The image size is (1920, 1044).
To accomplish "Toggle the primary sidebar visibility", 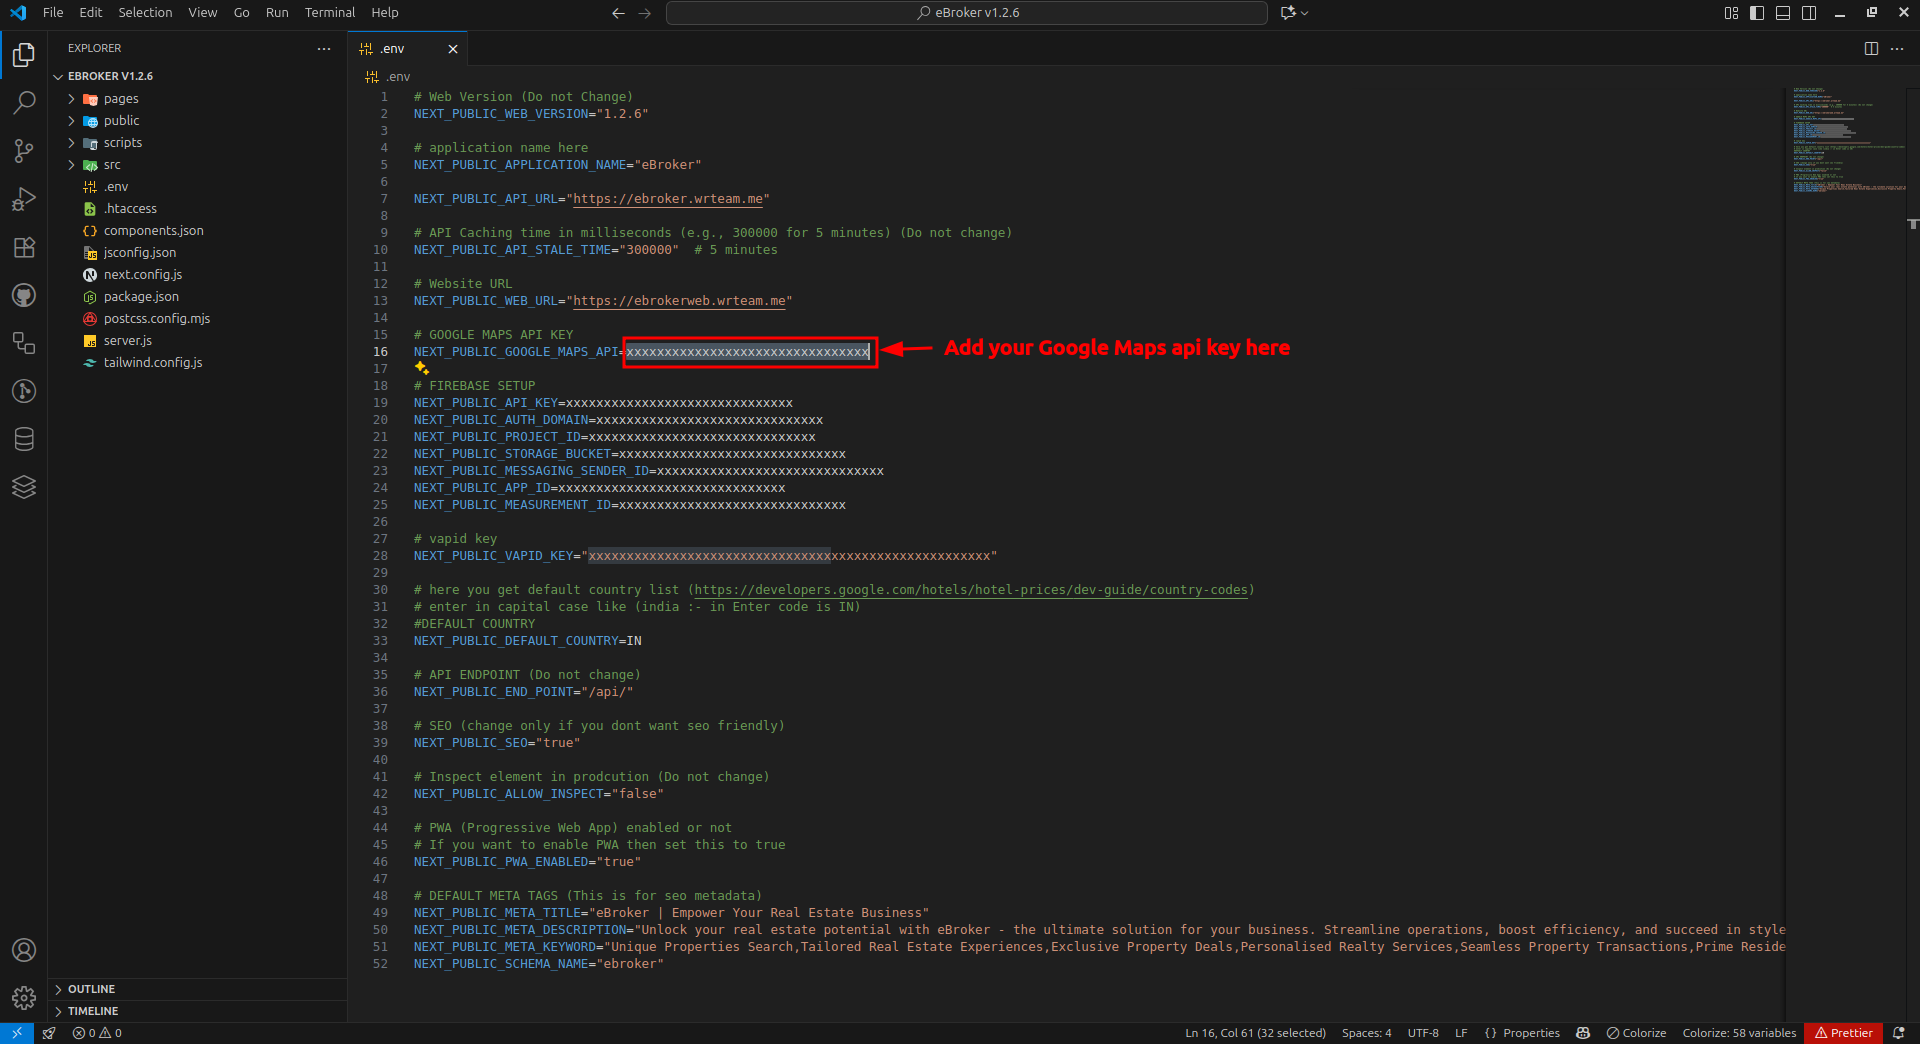I will click(1755, 12).
